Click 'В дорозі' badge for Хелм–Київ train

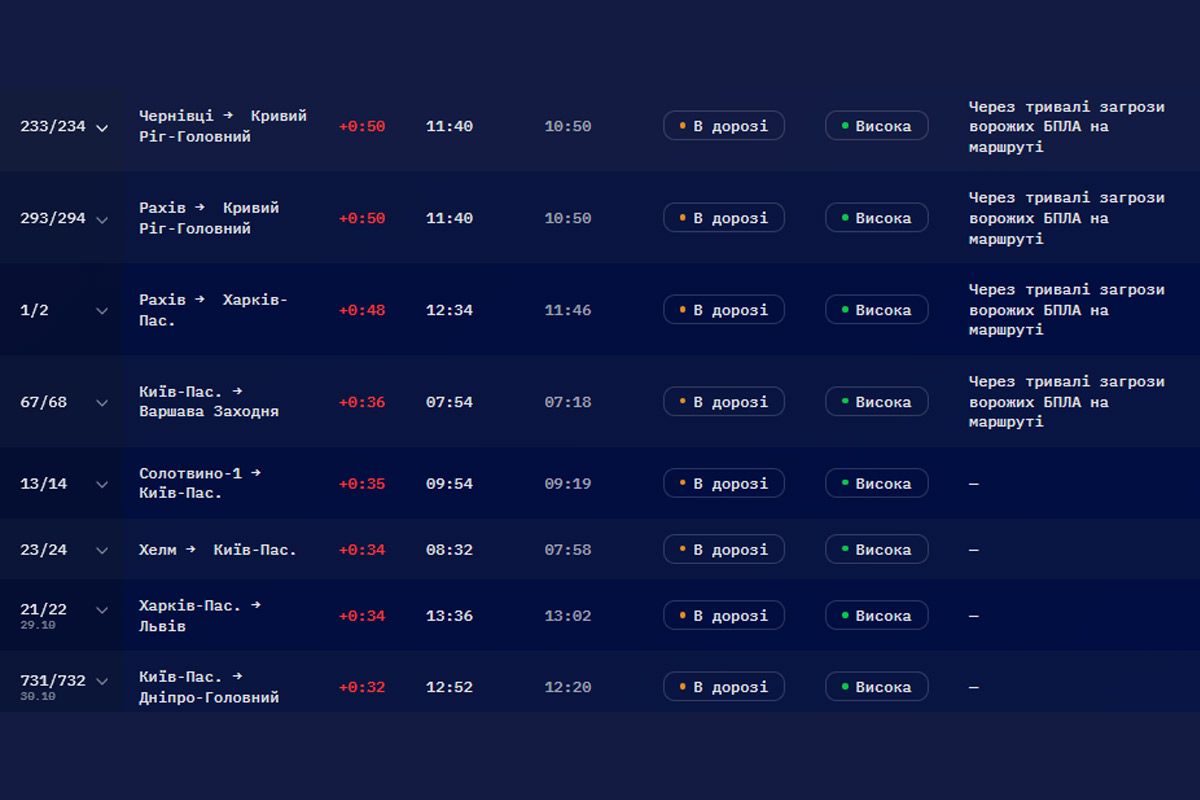pyautogui.click(x=724, y=549)
